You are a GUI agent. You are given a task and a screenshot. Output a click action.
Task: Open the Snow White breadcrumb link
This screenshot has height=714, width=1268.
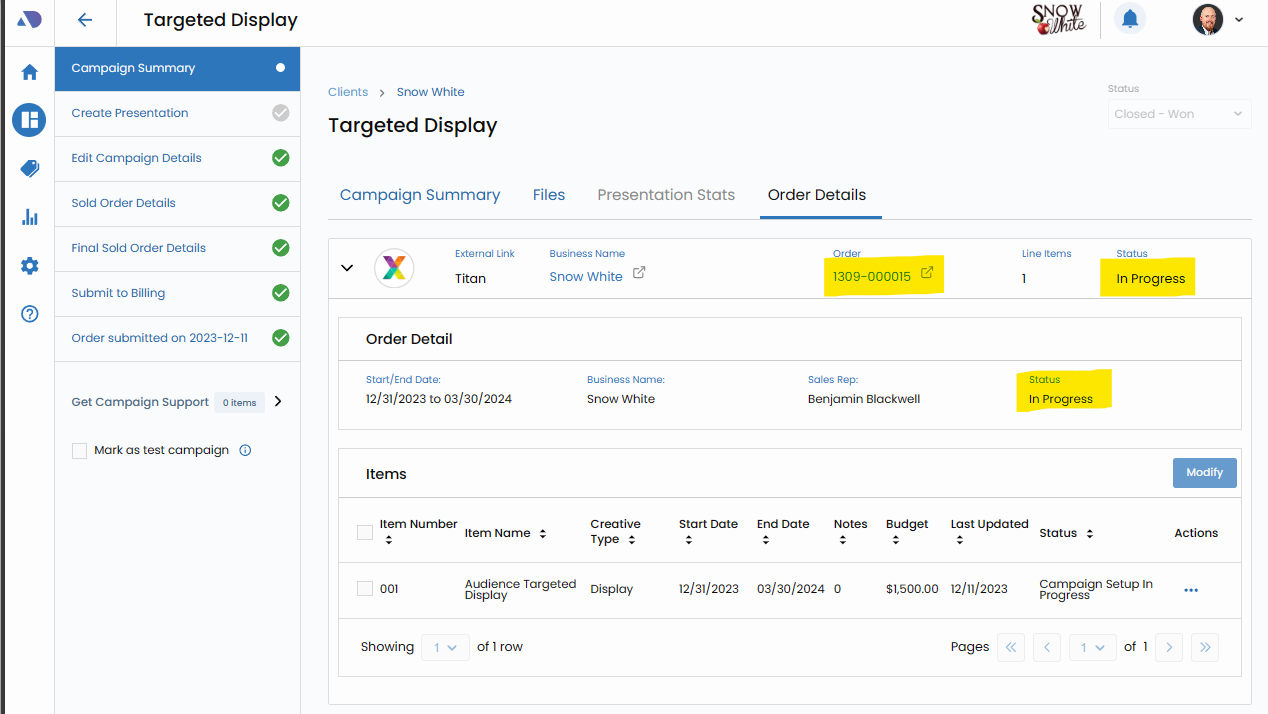[430, 92]
